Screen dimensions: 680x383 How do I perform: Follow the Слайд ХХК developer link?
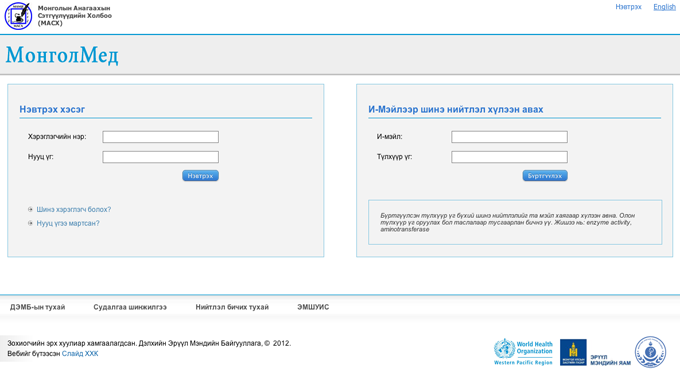click(x=80, y=354)
